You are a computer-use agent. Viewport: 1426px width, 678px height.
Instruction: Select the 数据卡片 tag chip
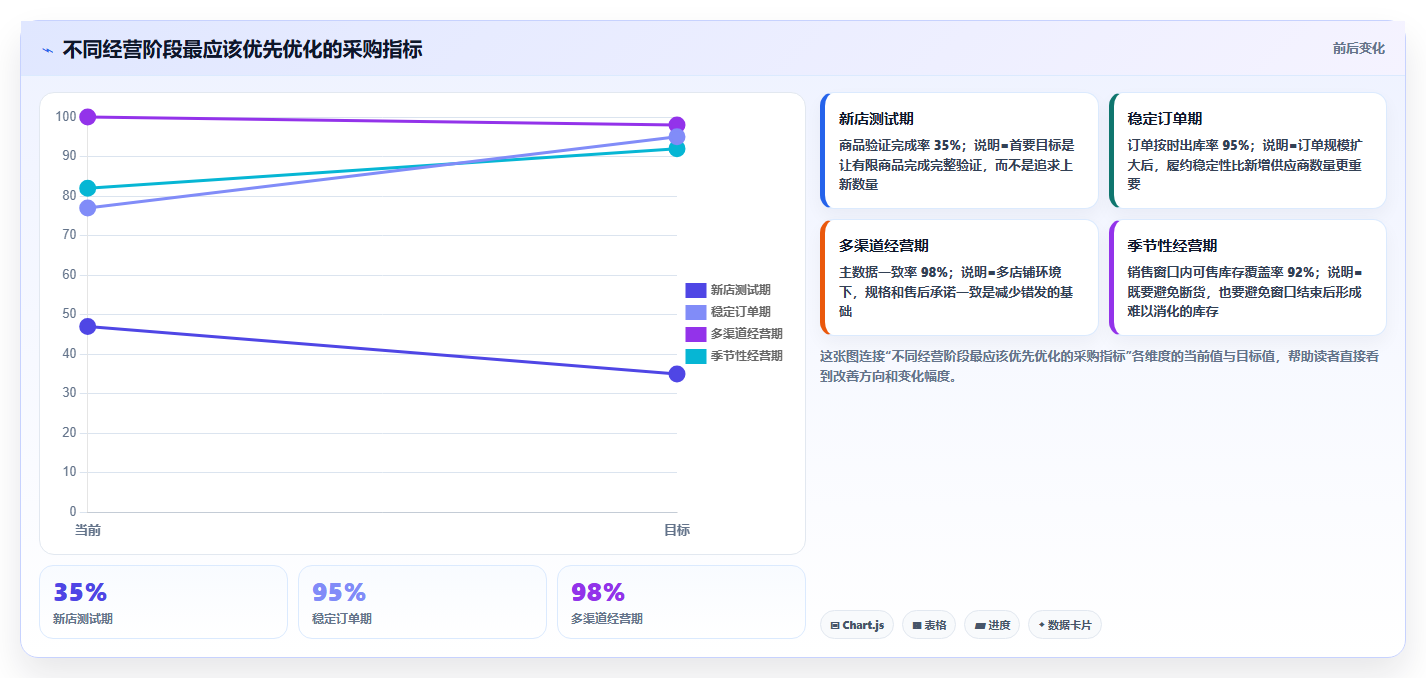1065,625
